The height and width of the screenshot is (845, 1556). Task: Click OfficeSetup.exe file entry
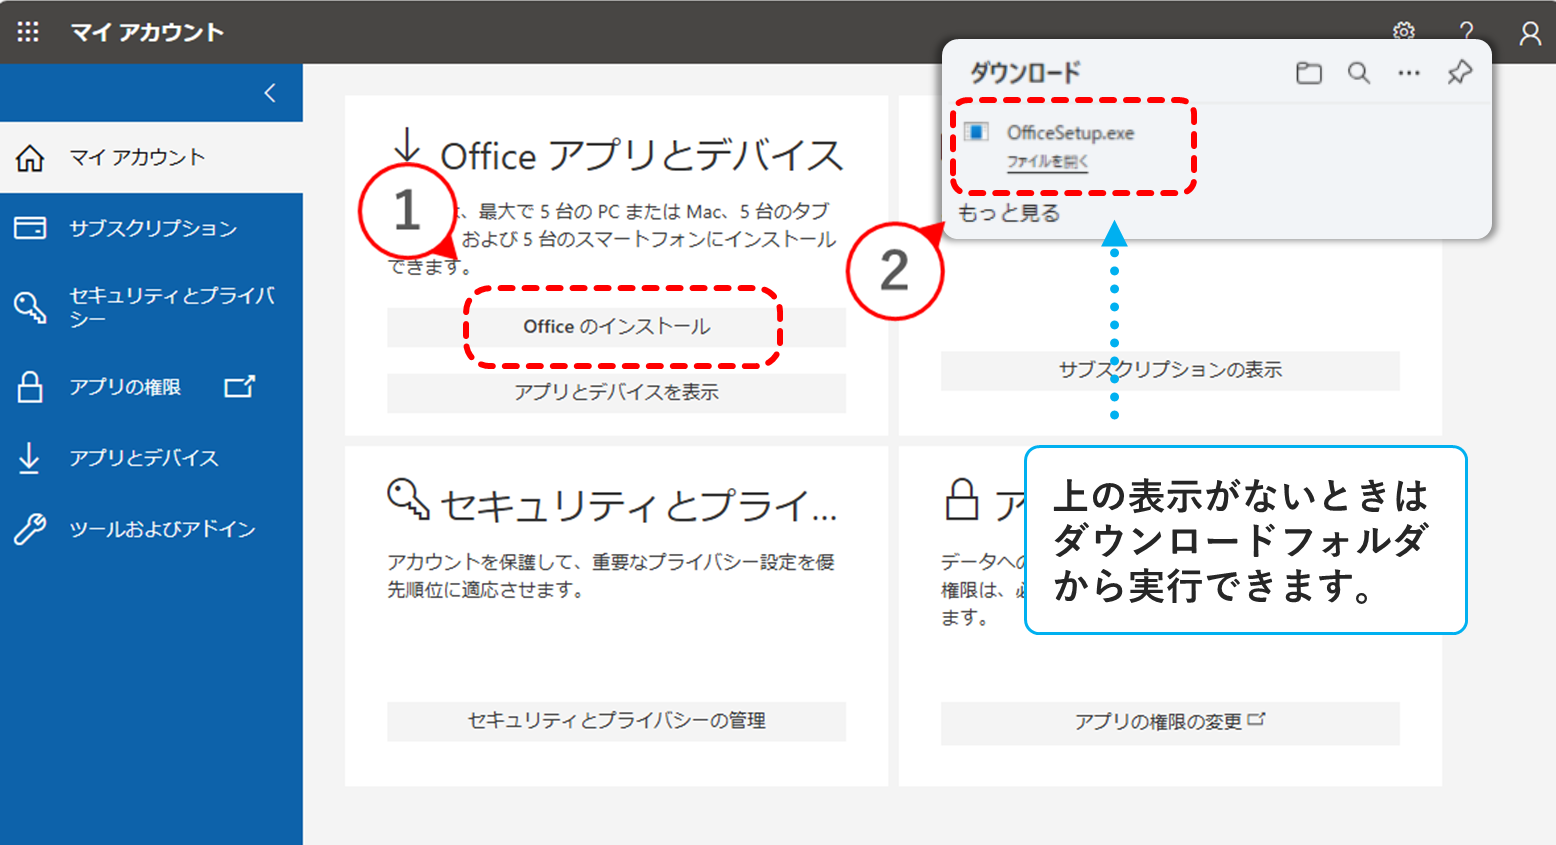pyautogui.click(x=1071, y=133)
